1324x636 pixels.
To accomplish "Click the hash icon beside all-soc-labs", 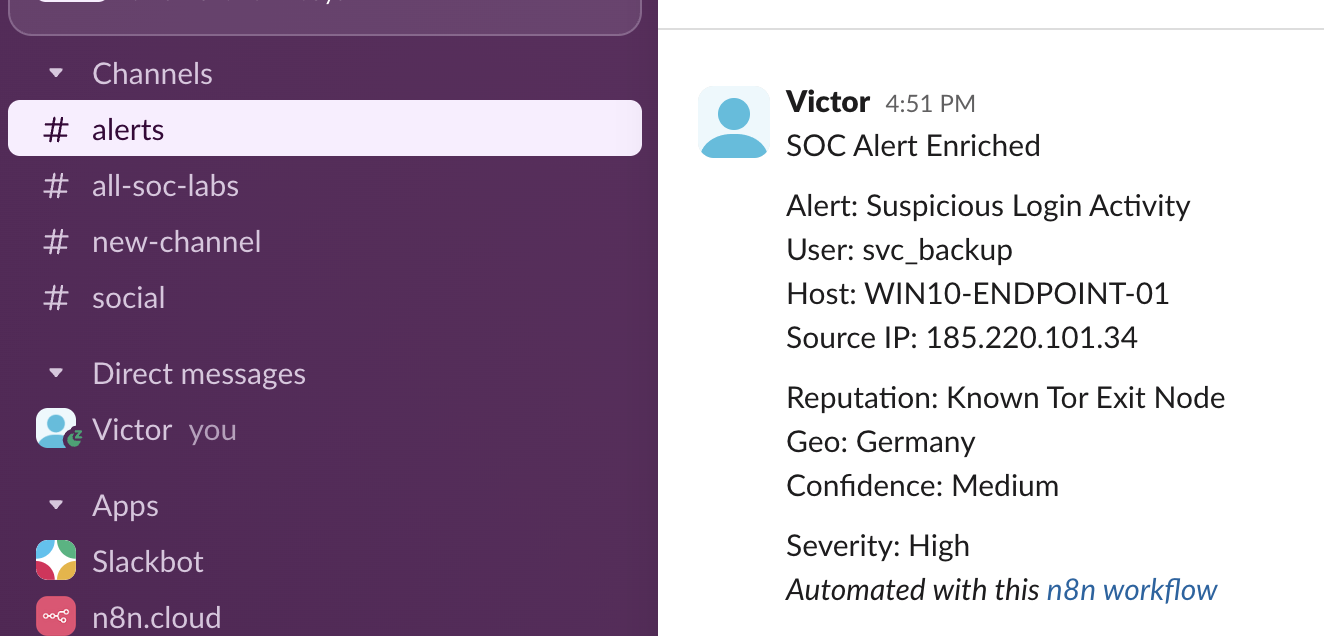I will pos(55,185).
